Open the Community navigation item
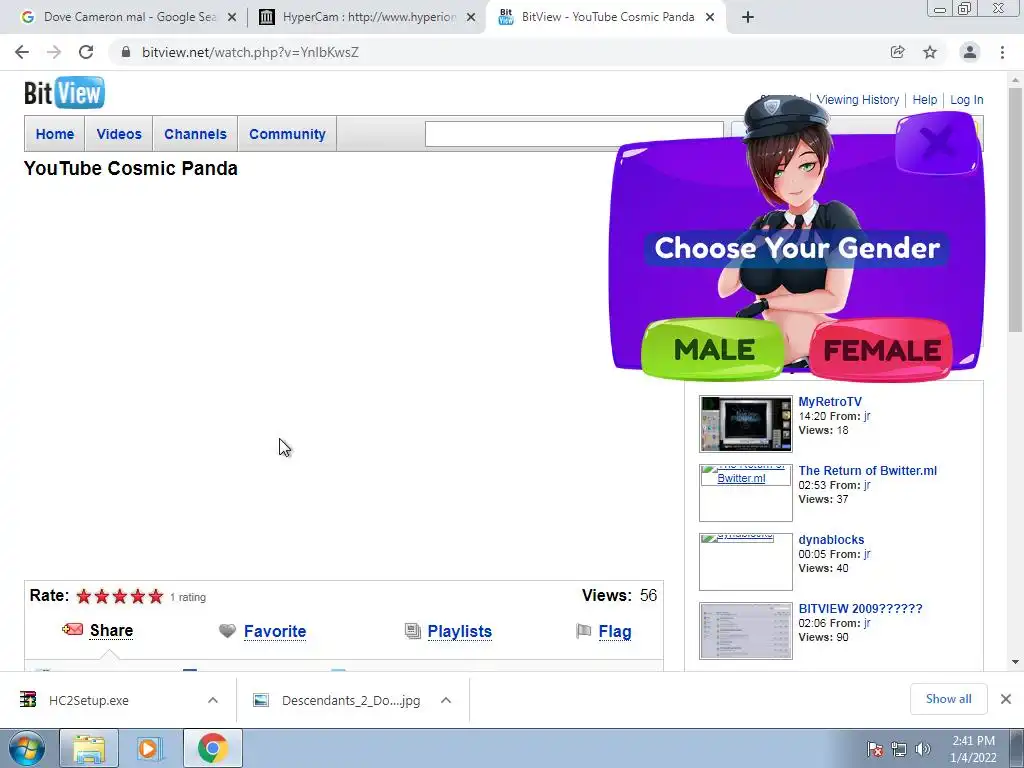 pyautogui.click(x=287, y=134)
